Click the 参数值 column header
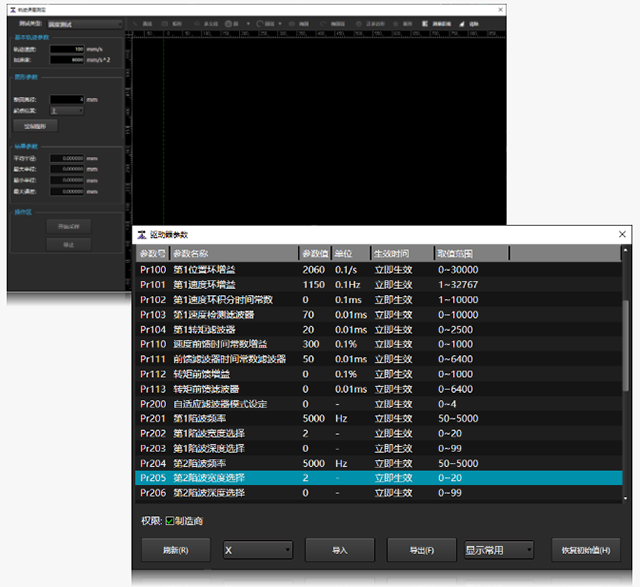Viewport: 640px width, 587px height. coord(314,253)
